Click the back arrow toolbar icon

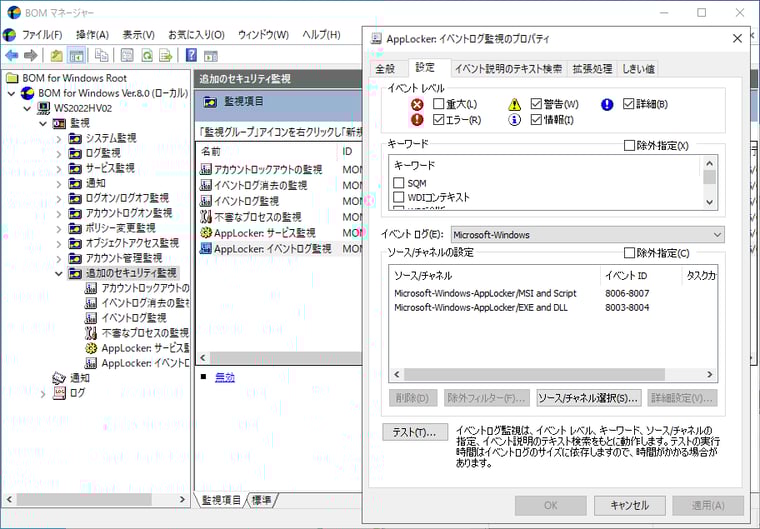pyautogui.click(x=12, y=55)
